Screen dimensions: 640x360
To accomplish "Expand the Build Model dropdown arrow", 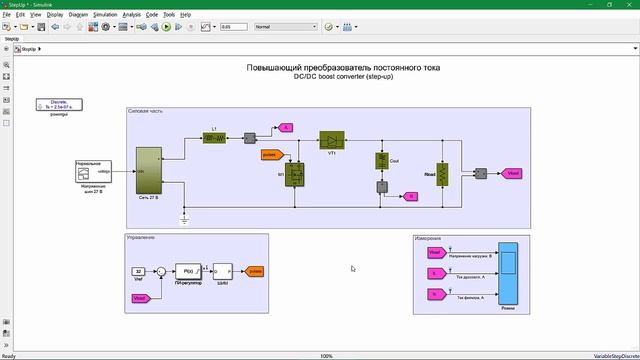I will [x=356, y=27].
